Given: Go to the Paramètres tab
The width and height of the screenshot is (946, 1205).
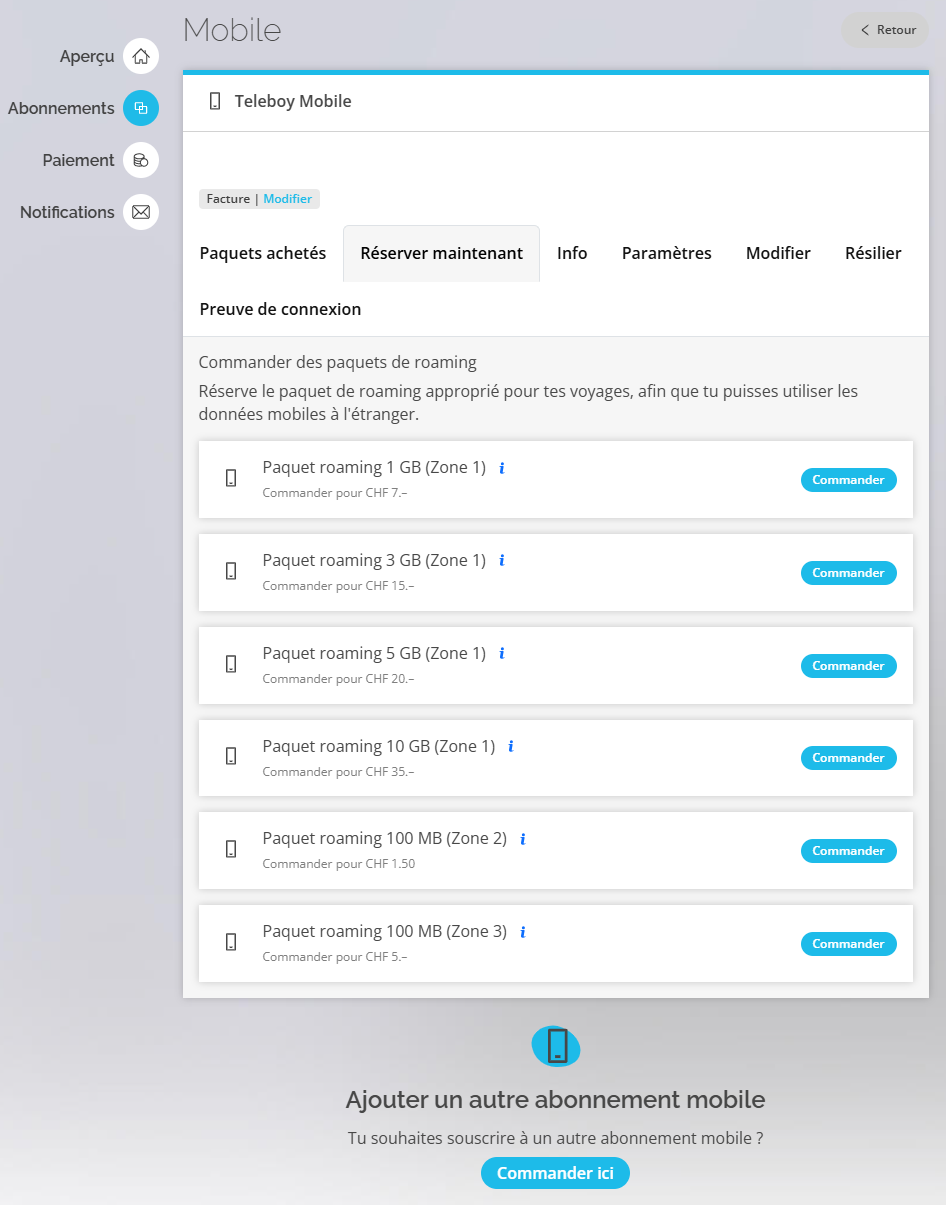Looking at the screenshot, I should coord(667,253).
